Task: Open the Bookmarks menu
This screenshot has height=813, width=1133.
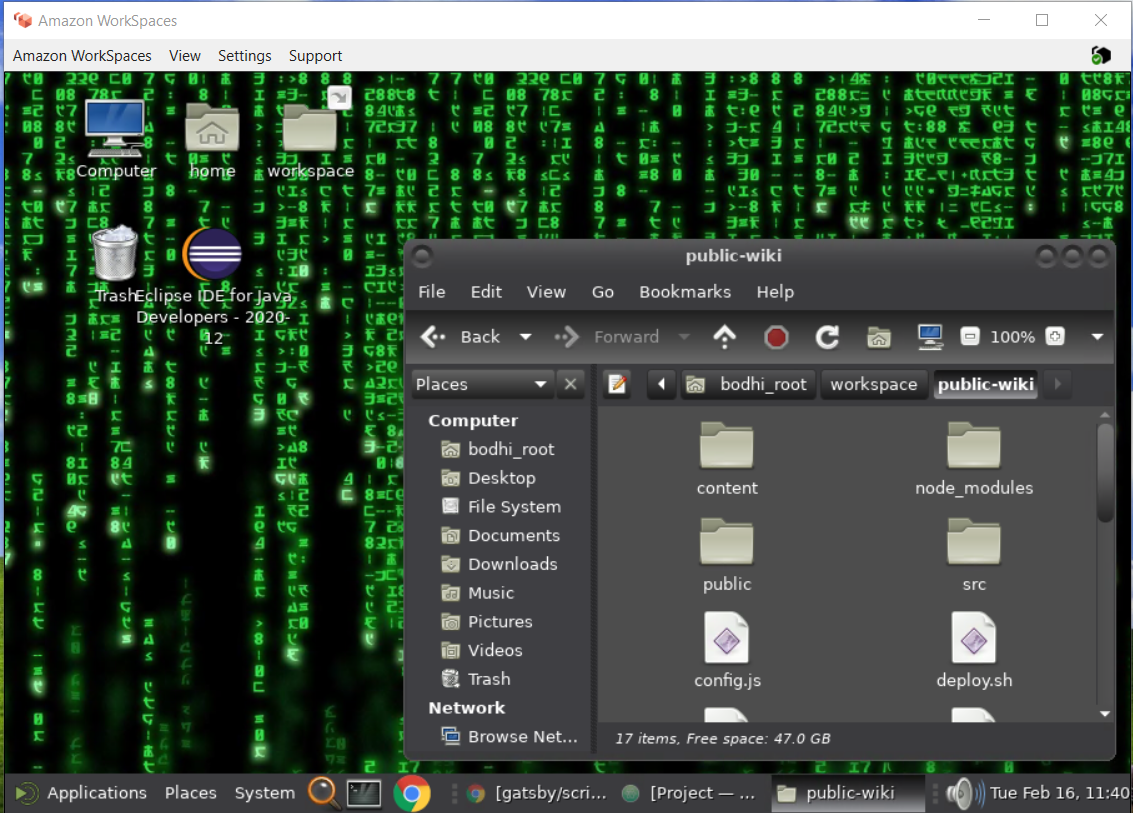Action: pos(685,292)
